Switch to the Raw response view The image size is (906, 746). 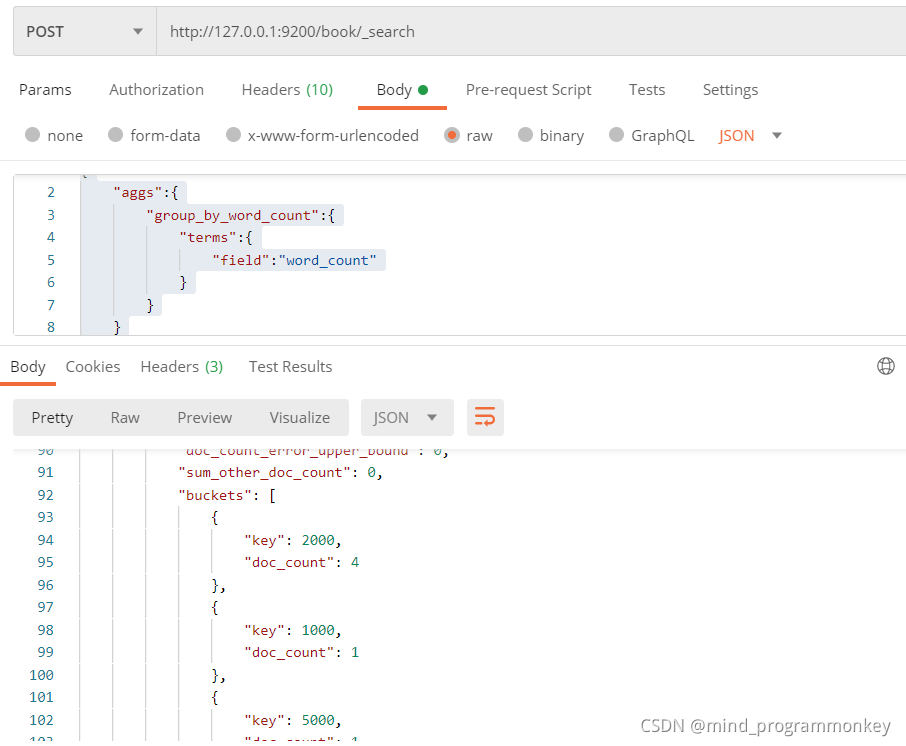pyautogui.click(x=125, y=417)
